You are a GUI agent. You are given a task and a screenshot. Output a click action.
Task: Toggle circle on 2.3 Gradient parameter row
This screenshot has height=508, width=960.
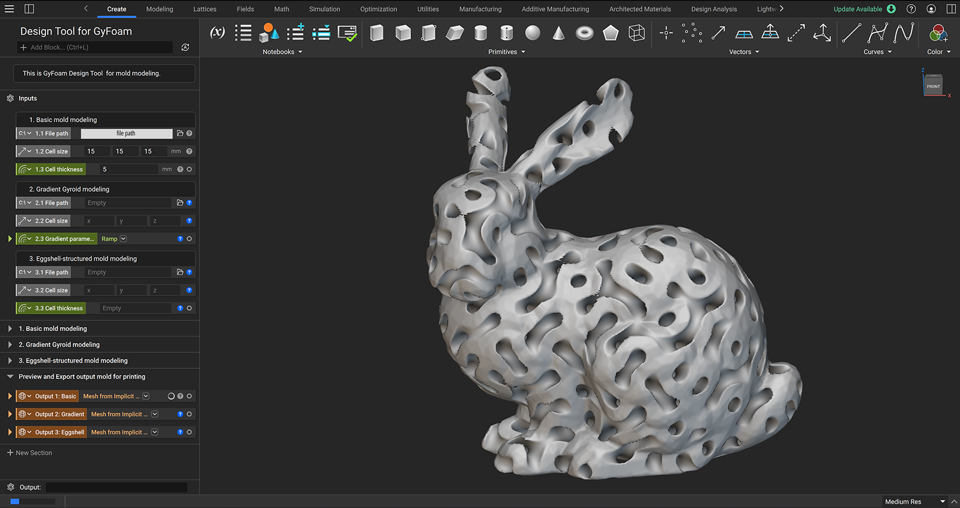click(189, 239)
